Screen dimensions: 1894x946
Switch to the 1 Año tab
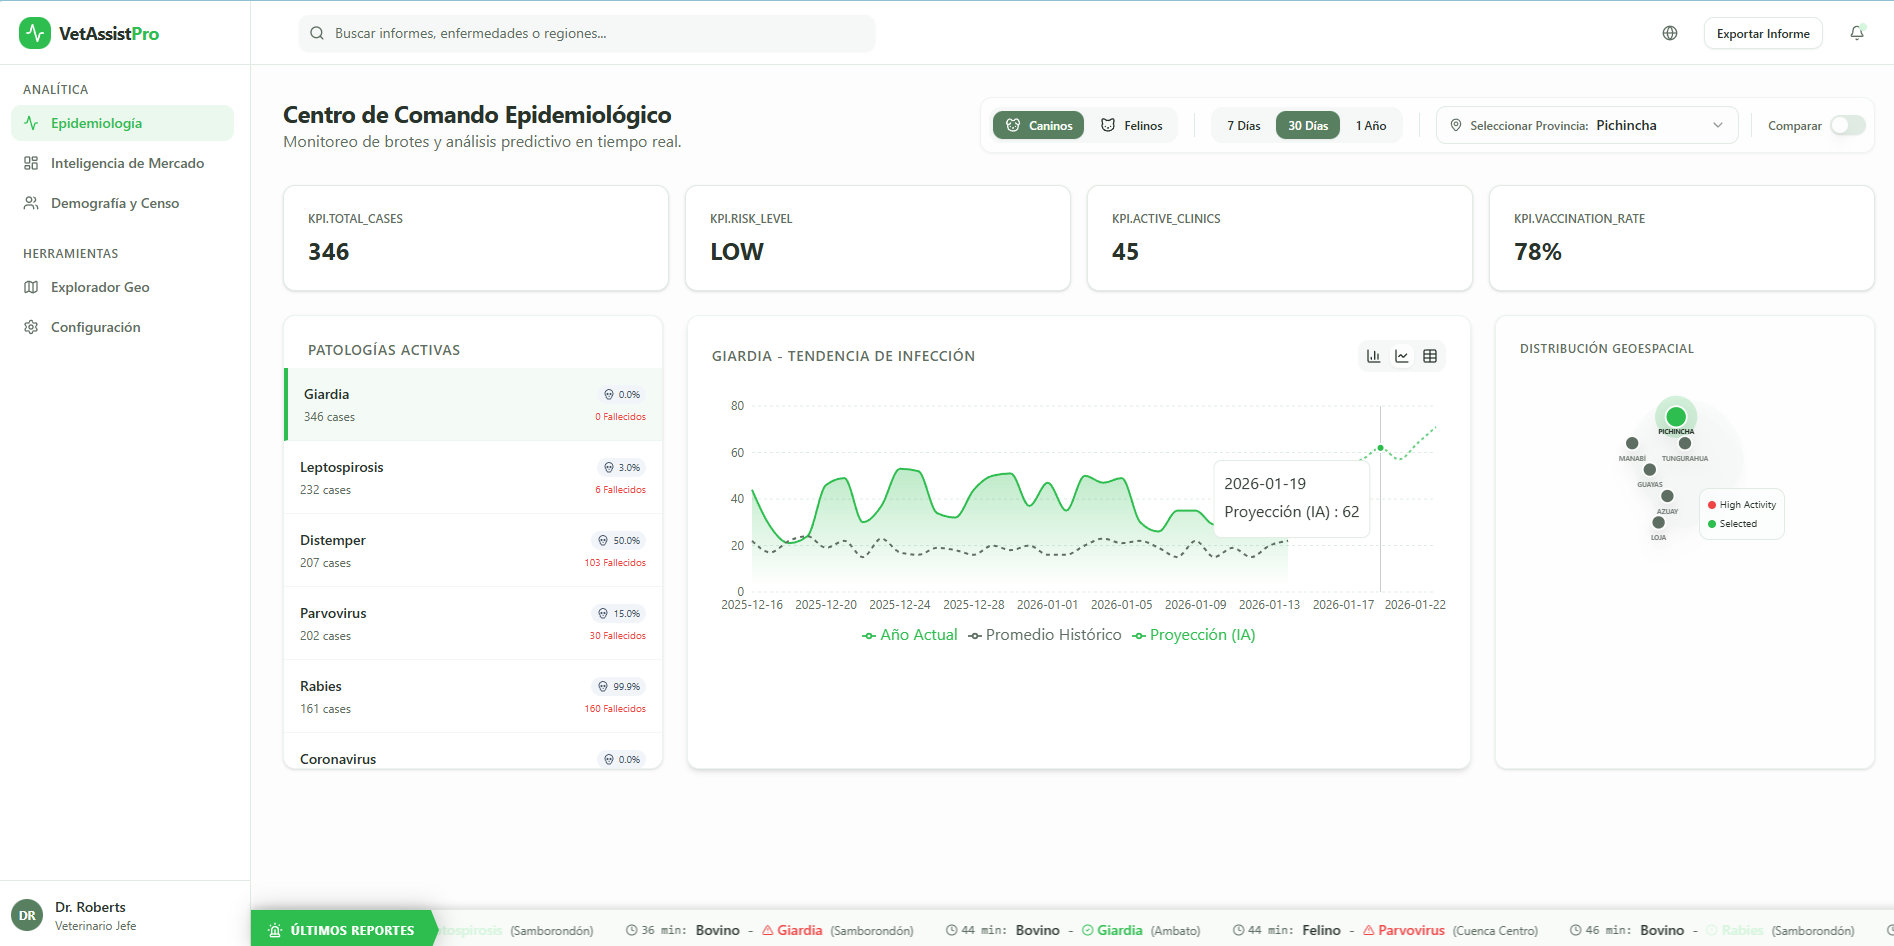pyautogui.click(x=1371, y=125)
